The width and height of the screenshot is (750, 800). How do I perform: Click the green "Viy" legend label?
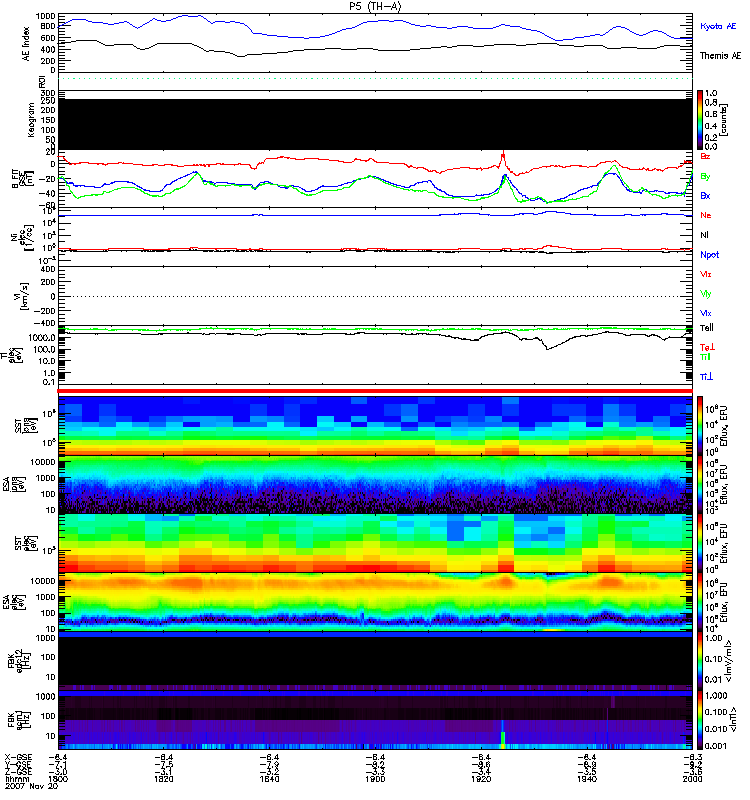coord(706,294)
